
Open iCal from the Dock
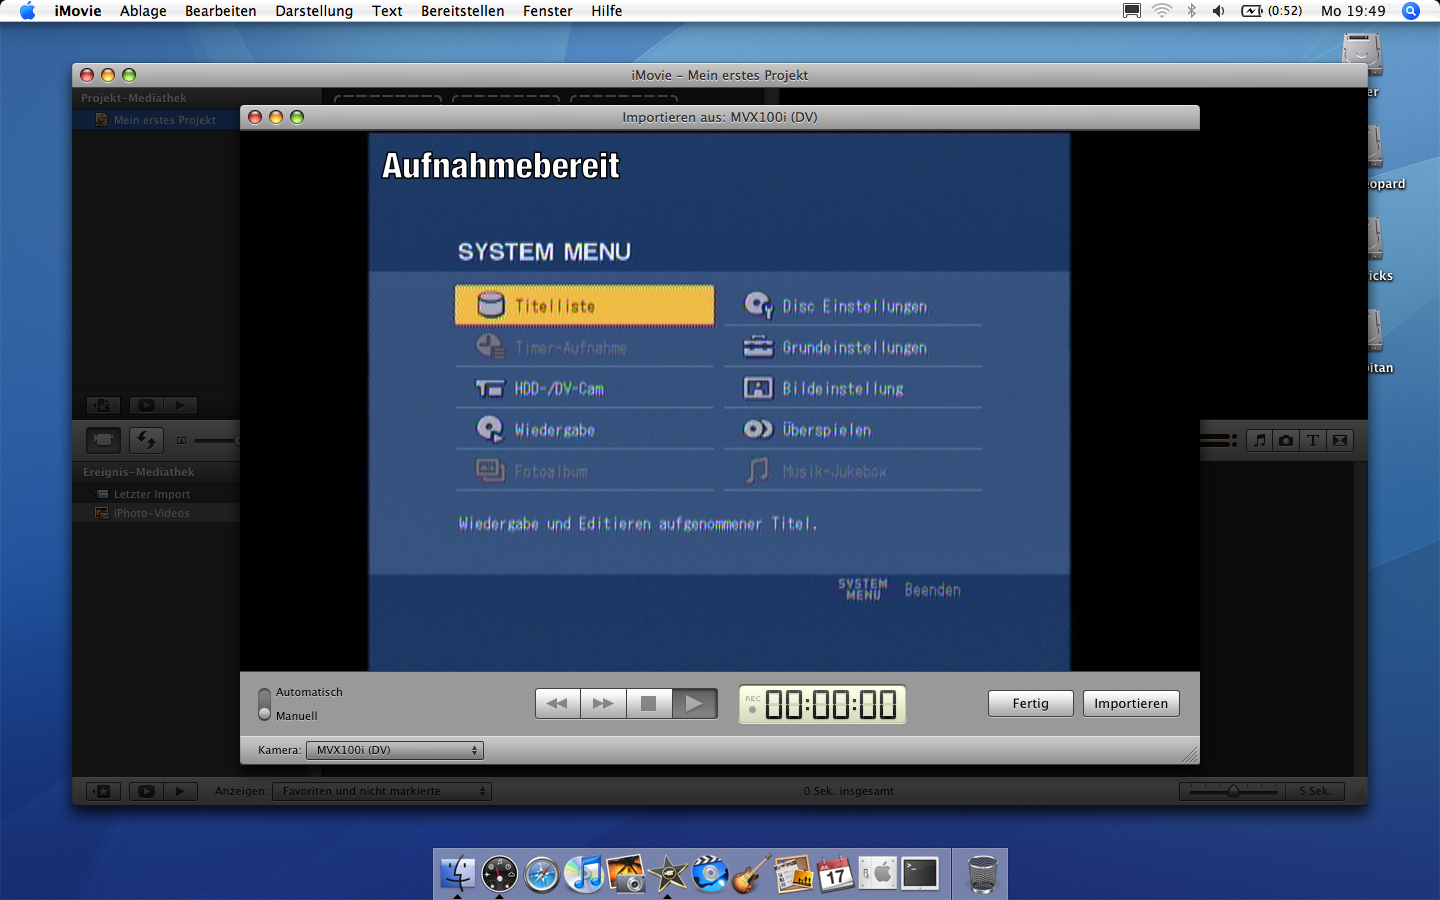tap(836, 874)
